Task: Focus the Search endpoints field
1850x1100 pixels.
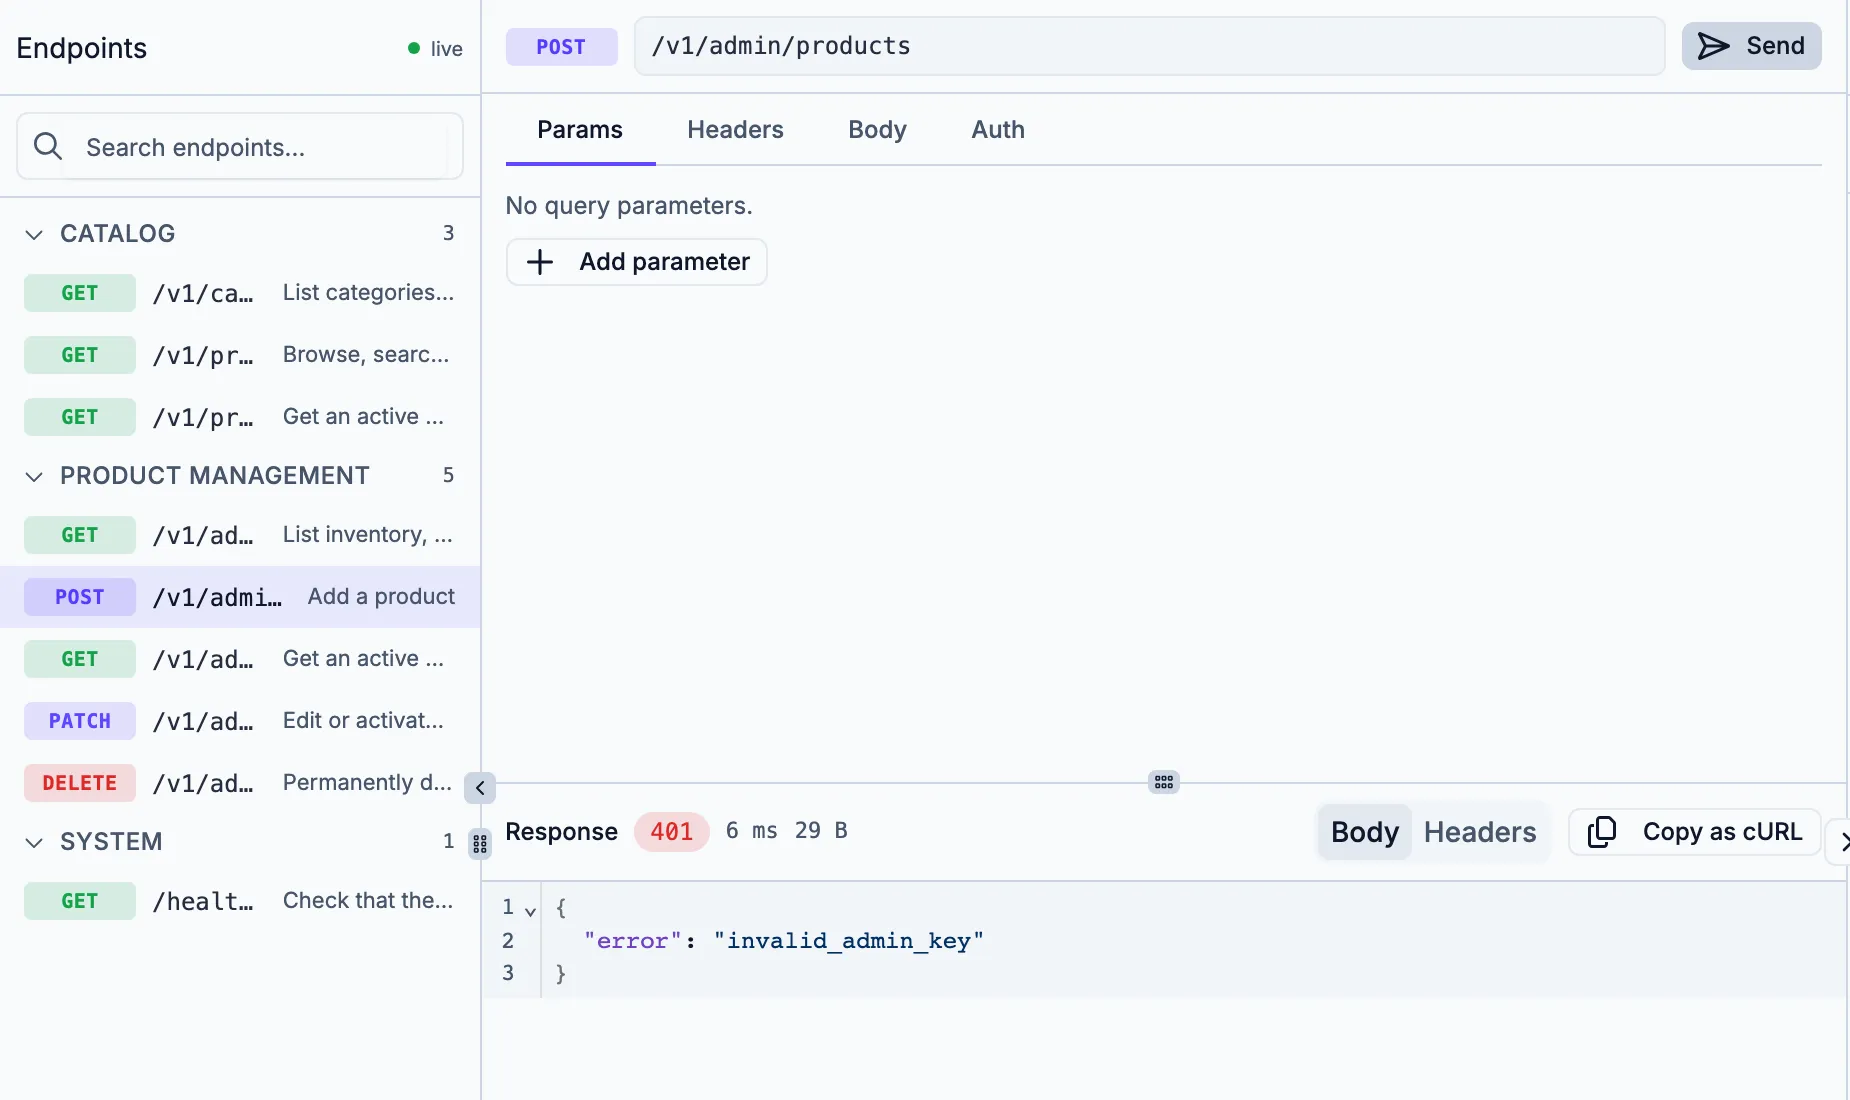Action: pos(240,147)
